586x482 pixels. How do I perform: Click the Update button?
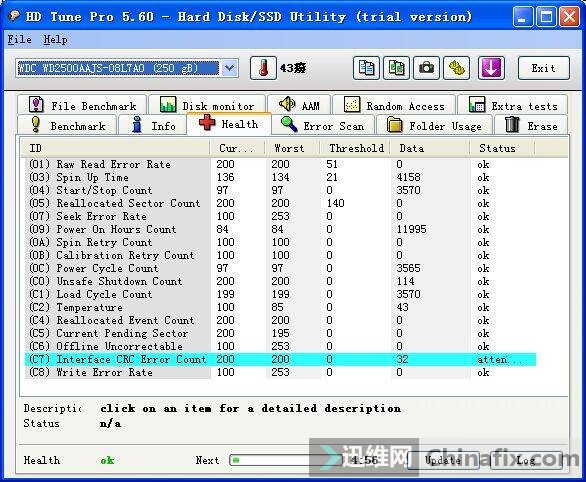443,460
